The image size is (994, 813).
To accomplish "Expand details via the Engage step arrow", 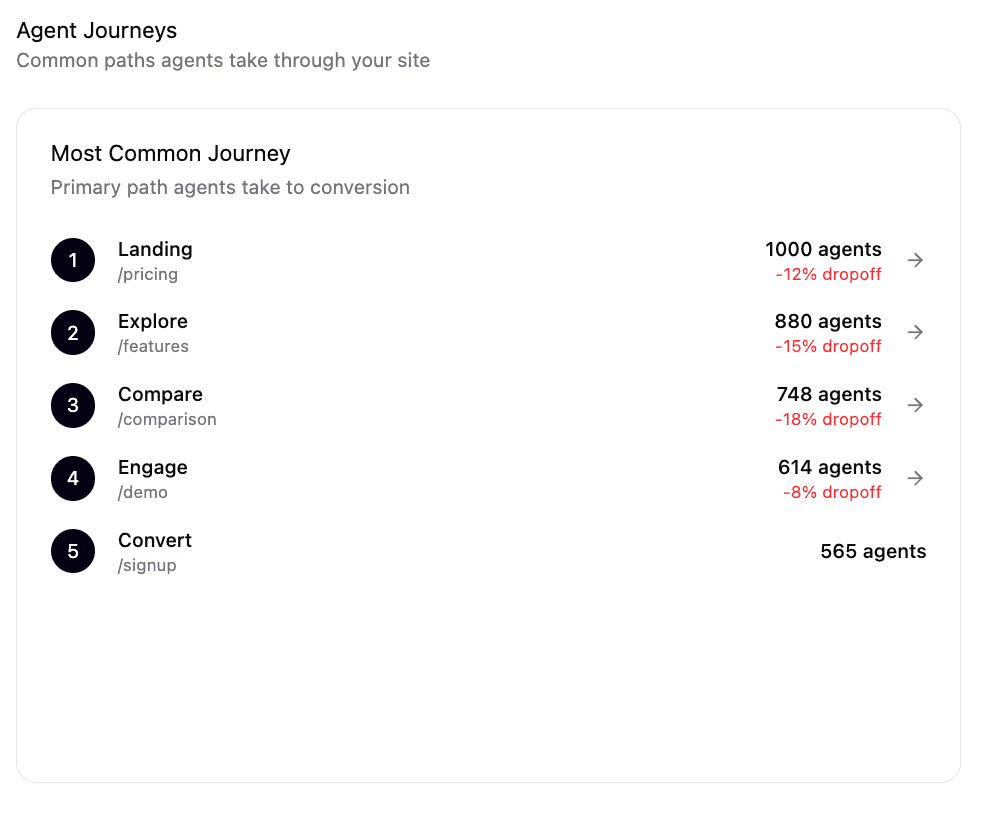I will [915, 478].
